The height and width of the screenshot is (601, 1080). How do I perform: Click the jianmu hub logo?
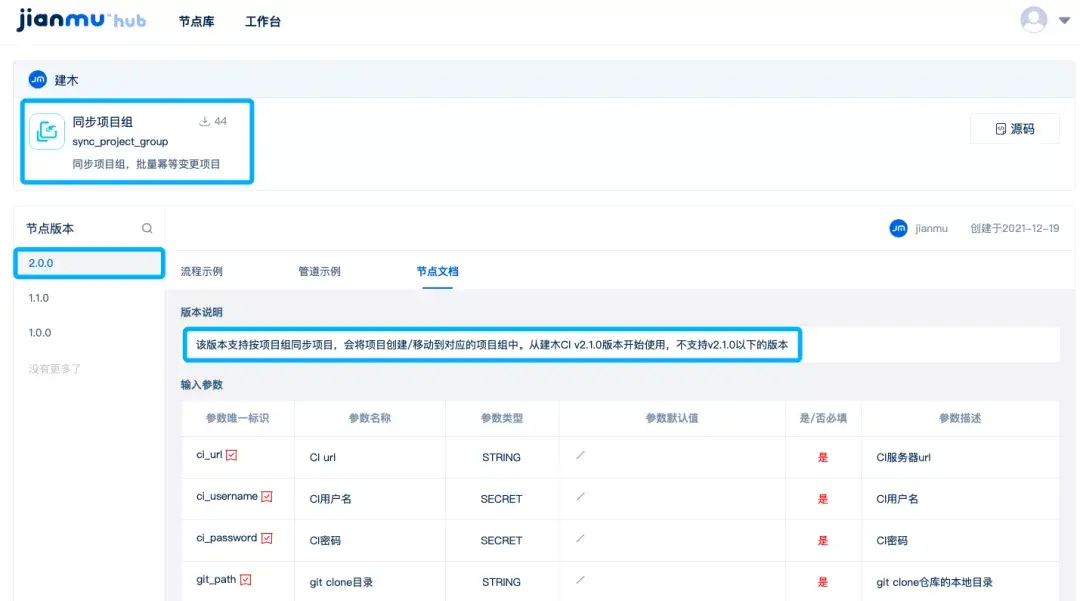[81, 19]
